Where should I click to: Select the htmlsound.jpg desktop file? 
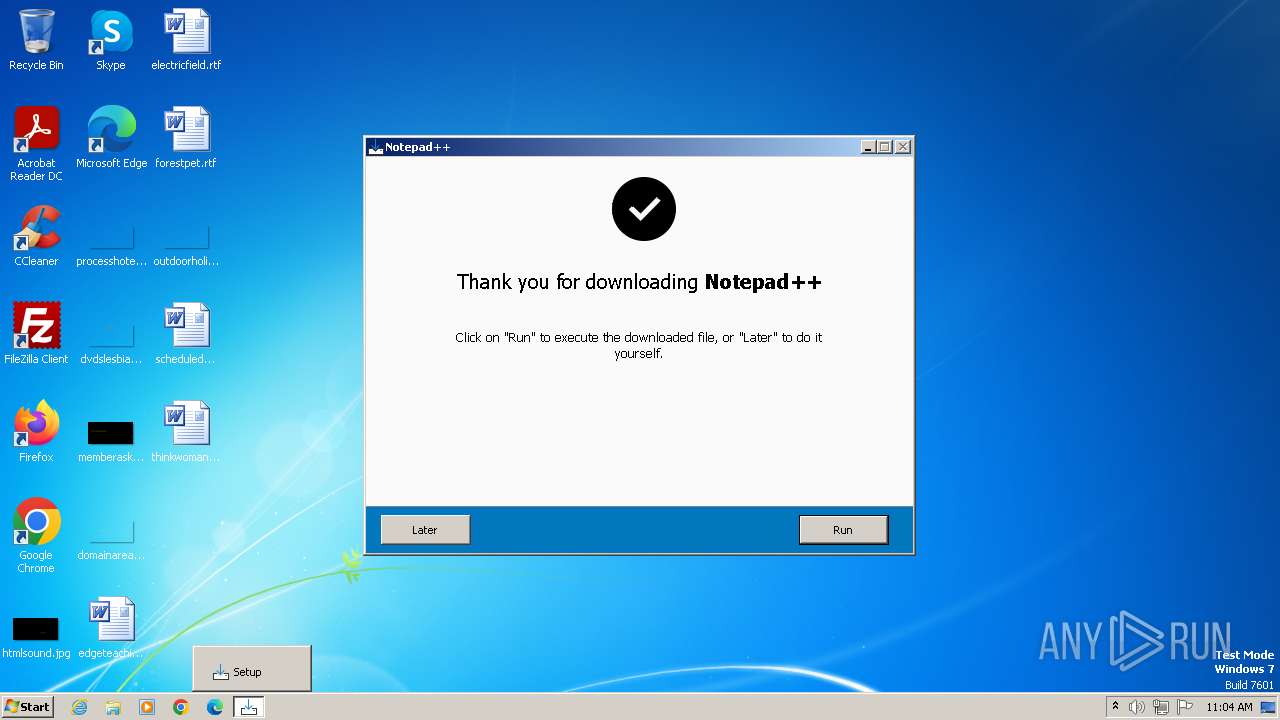(x=36, y=636)
